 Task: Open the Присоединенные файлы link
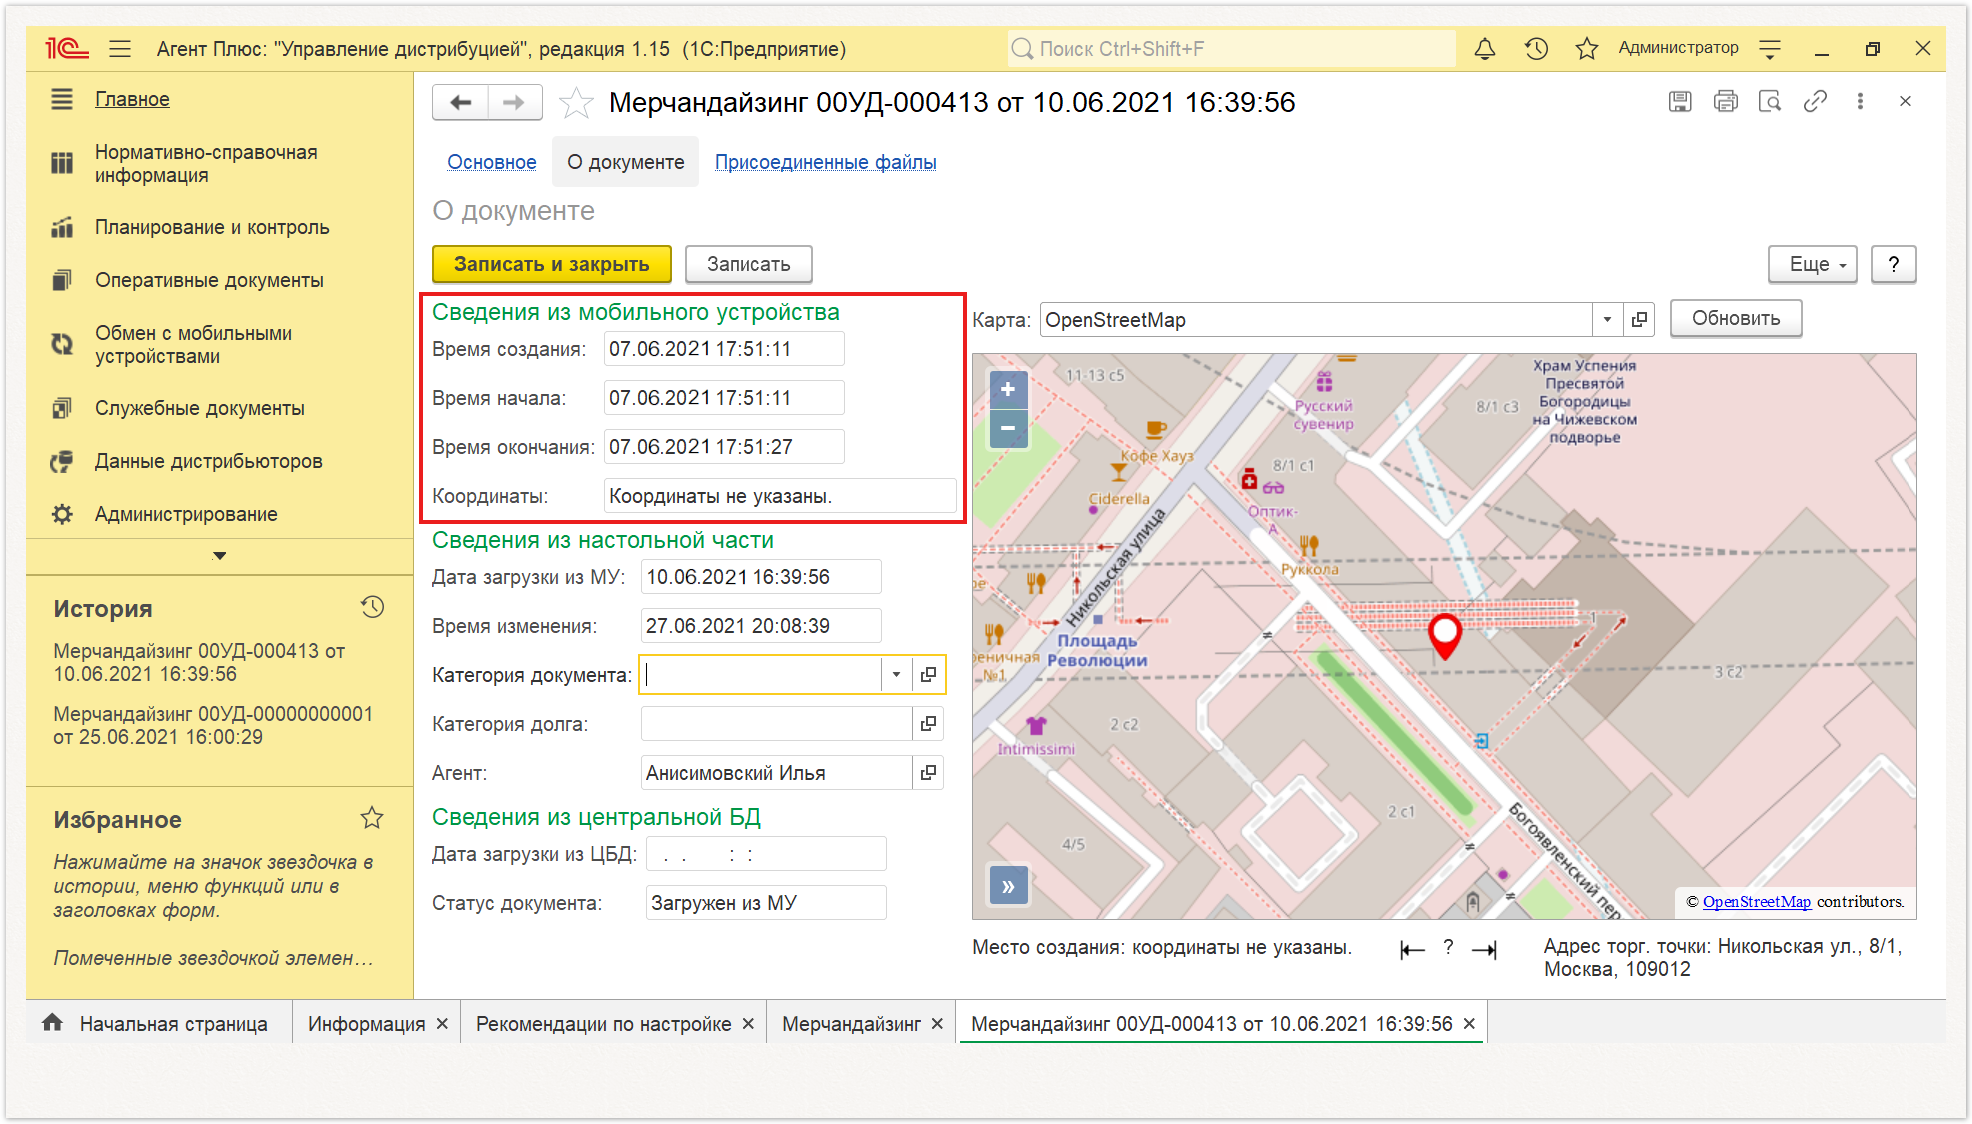(x=825, y=162)
